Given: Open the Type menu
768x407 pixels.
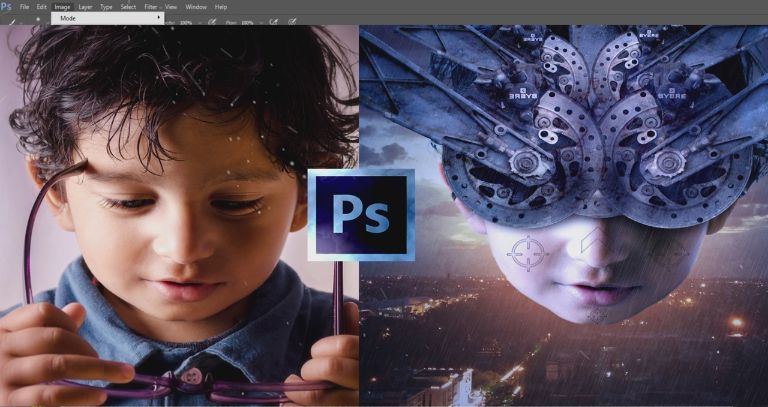Looking at the screenshot, I should pyautogui.click(x=106, y=7).
